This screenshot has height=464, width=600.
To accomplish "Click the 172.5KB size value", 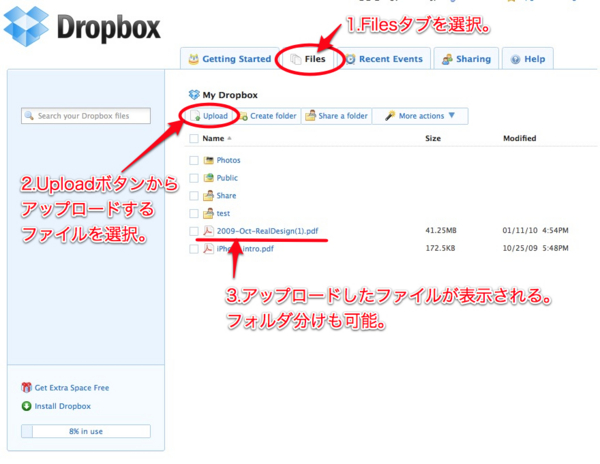I will pyautogui.click(x=440, y=248).
